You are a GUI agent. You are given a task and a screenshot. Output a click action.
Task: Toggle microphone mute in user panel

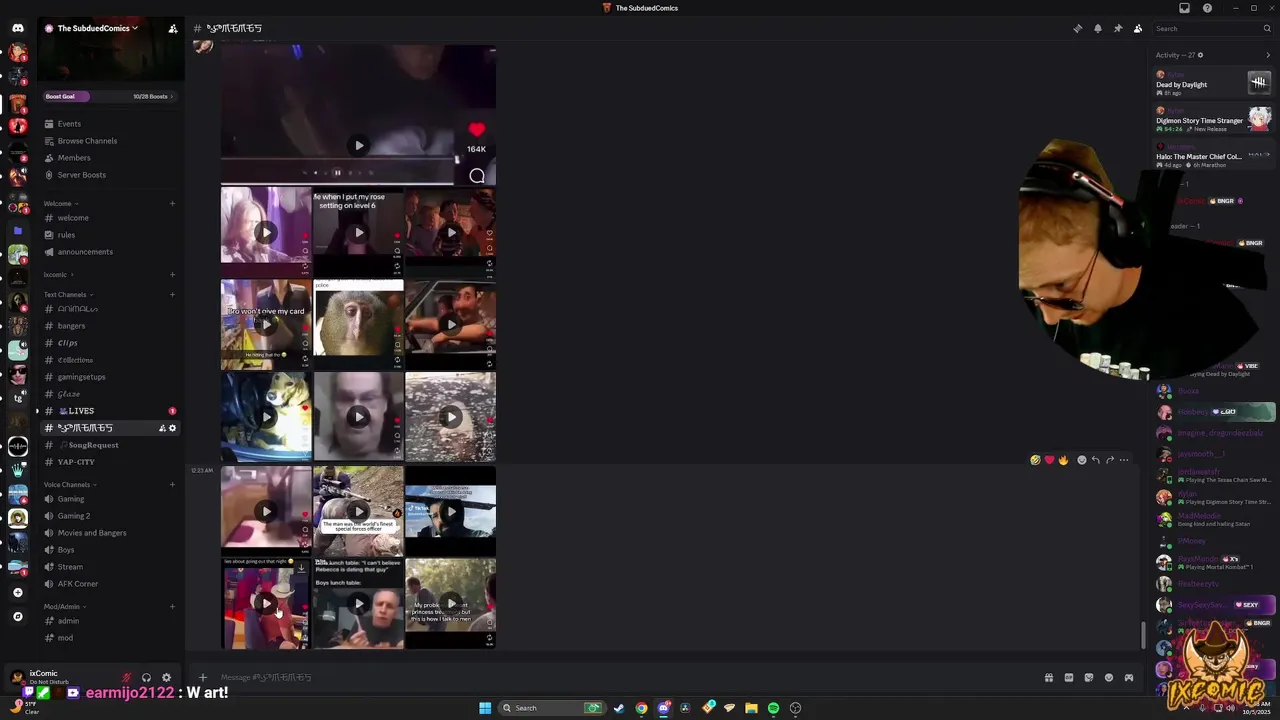click(126, 677)
